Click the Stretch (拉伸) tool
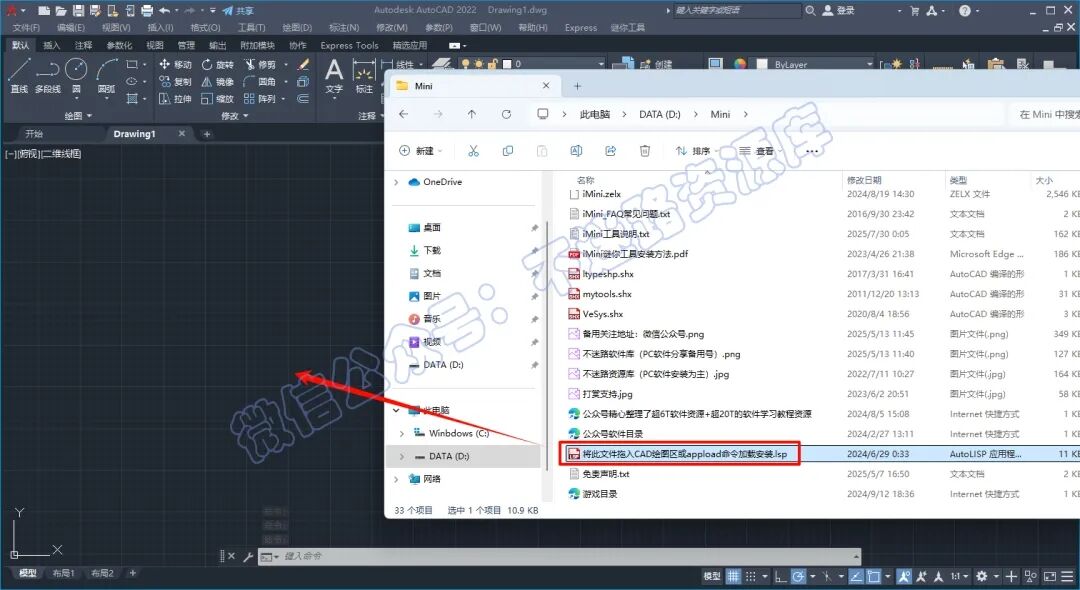 [x=176, y=98]
